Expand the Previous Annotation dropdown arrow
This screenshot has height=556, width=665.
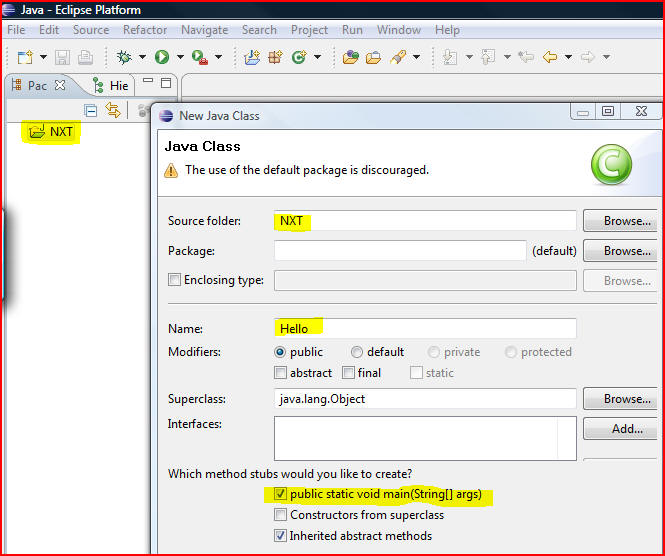point(507,57)
